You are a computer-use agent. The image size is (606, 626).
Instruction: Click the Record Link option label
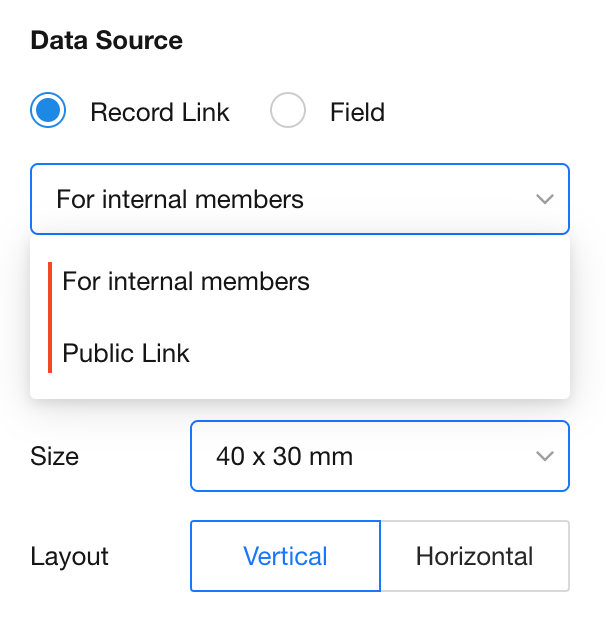tap(160, 112)
